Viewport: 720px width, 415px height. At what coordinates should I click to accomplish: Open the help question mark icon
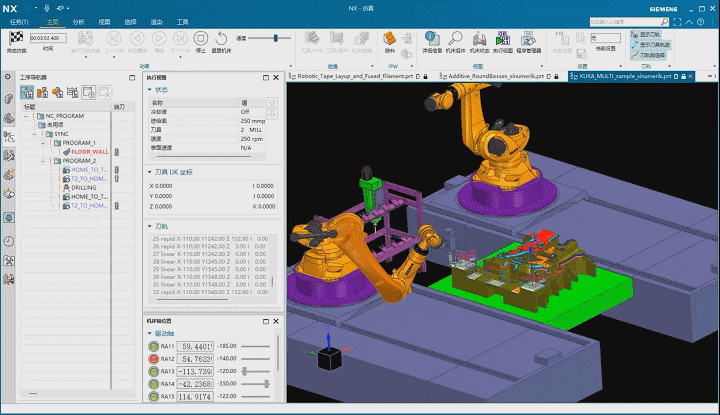700,22
